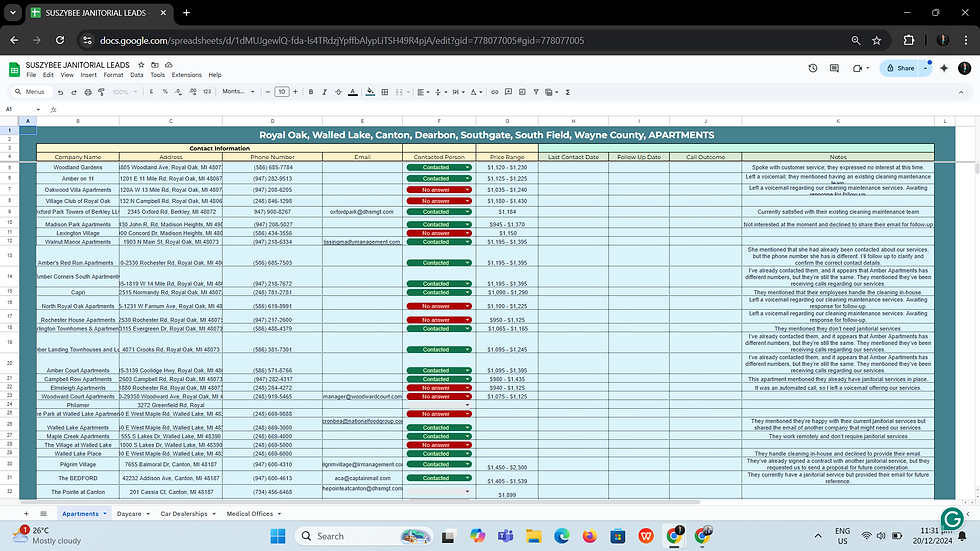Click the Meet video call icon
Viewport: 980px width, 551px height.
tap(858, 68)
